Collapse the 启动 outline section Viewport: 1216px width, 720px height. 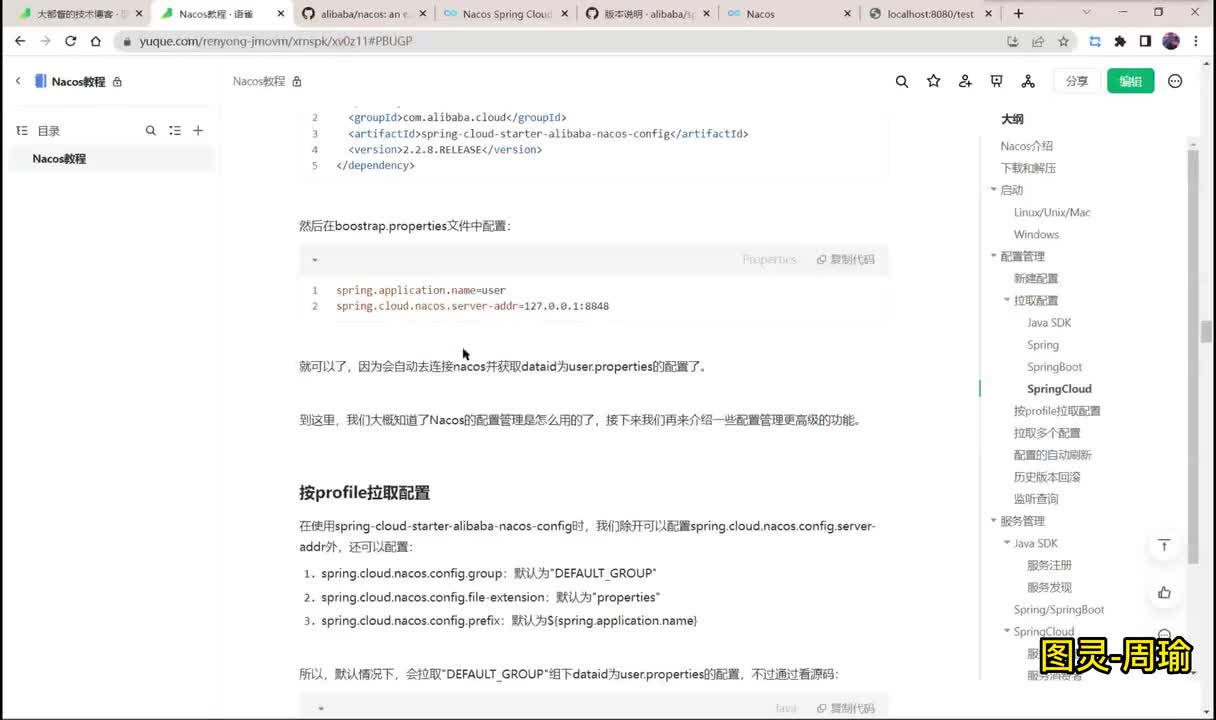(x=994, y=190)
